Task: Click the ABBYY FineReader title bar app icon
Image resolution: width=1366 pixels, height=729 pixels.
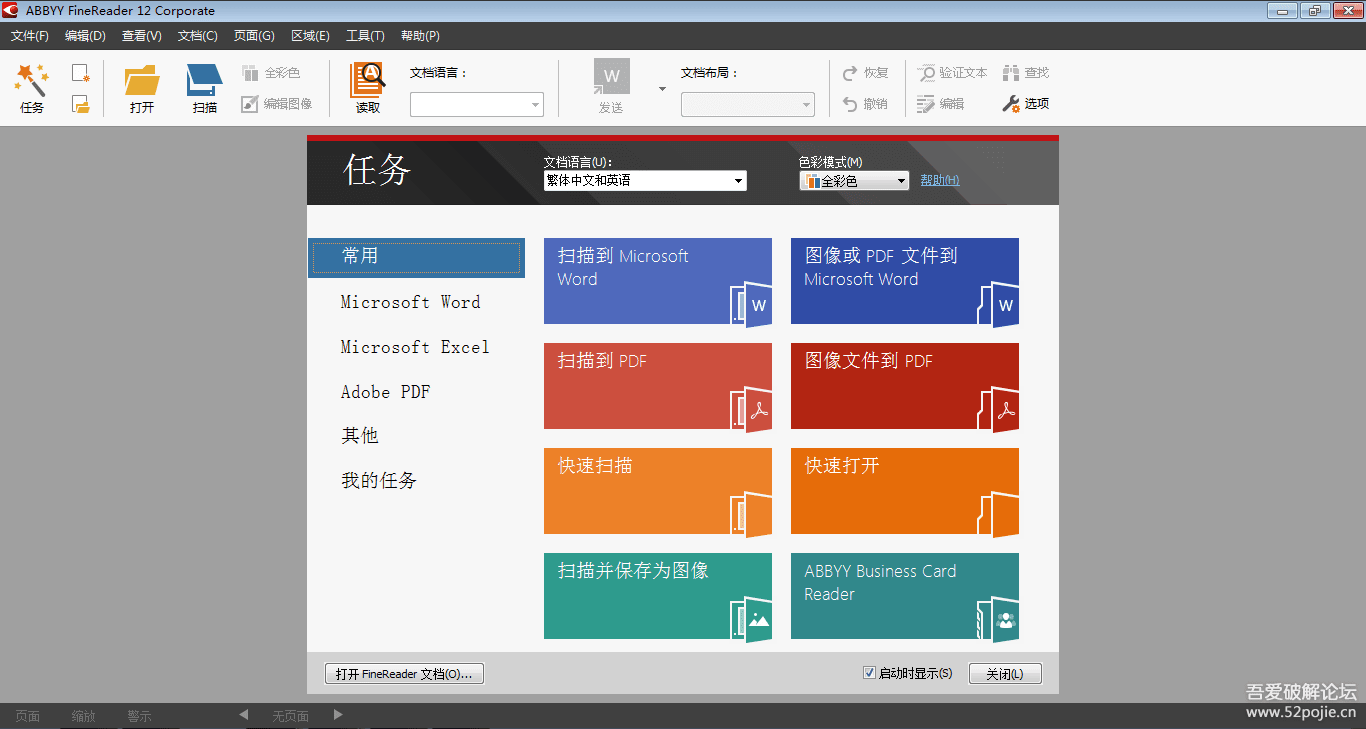Action: point(11,11)
